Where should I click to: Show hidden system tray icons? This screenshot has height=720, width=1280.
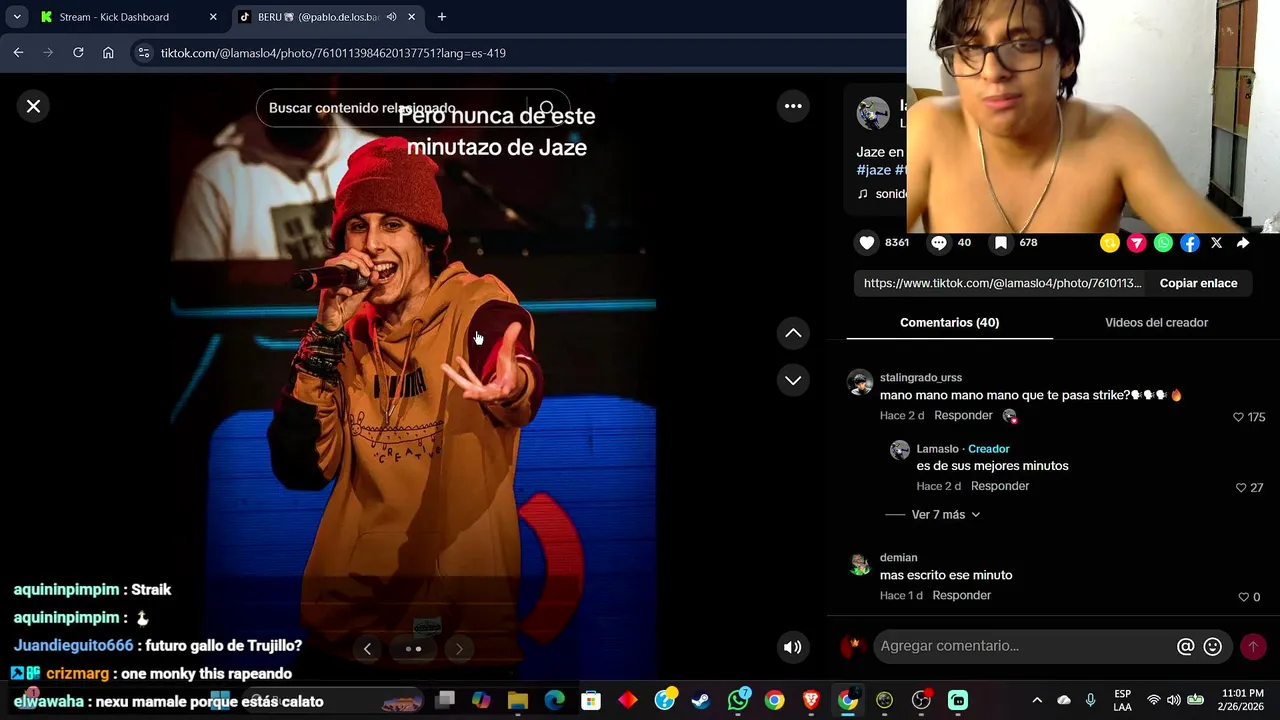[x=1037, y=700]
